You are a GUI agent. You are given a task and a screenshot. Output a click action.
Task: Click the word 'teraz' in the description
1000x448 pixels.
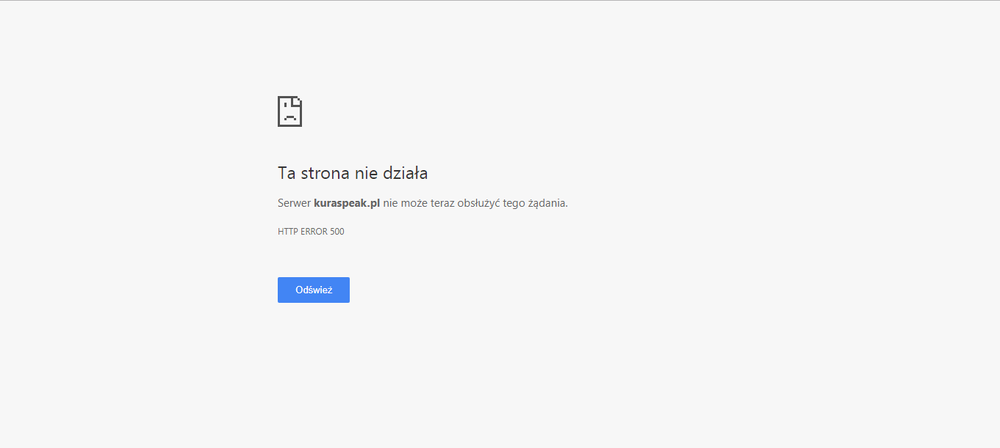440,203
